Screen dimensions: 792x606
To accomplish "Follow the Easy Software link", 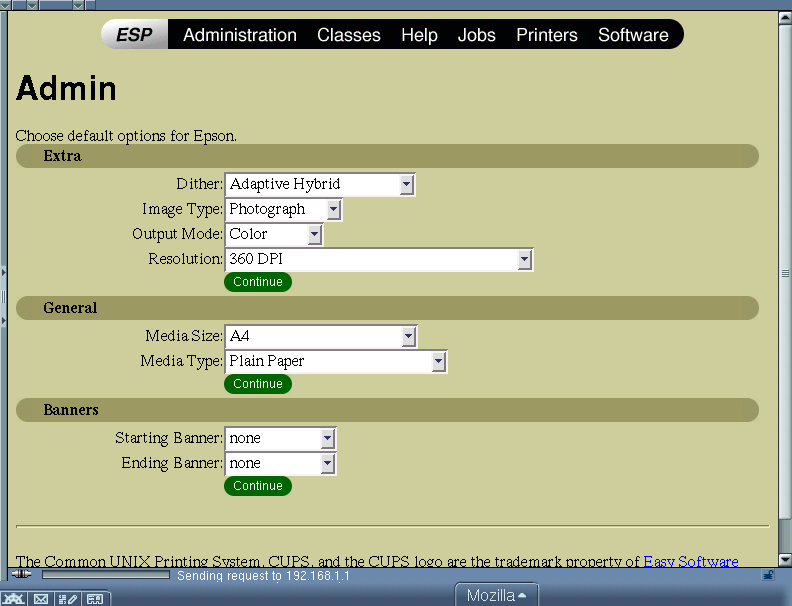I will coord(690,561).
